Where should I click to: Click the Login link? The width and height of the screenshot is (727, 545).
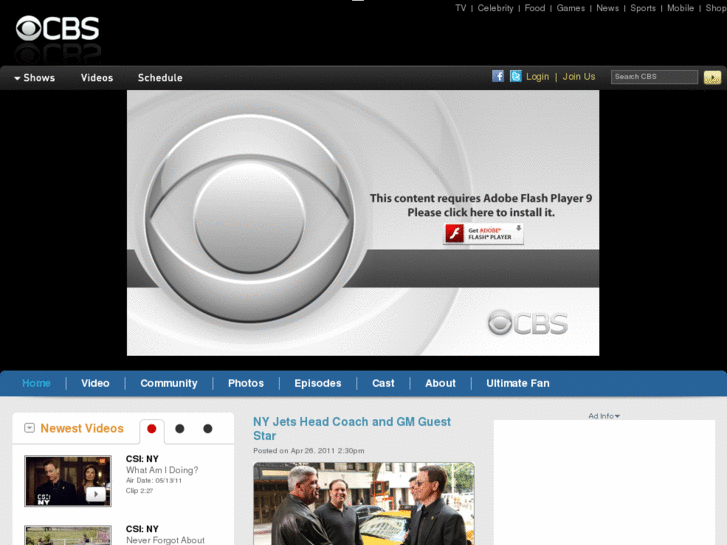537,77
